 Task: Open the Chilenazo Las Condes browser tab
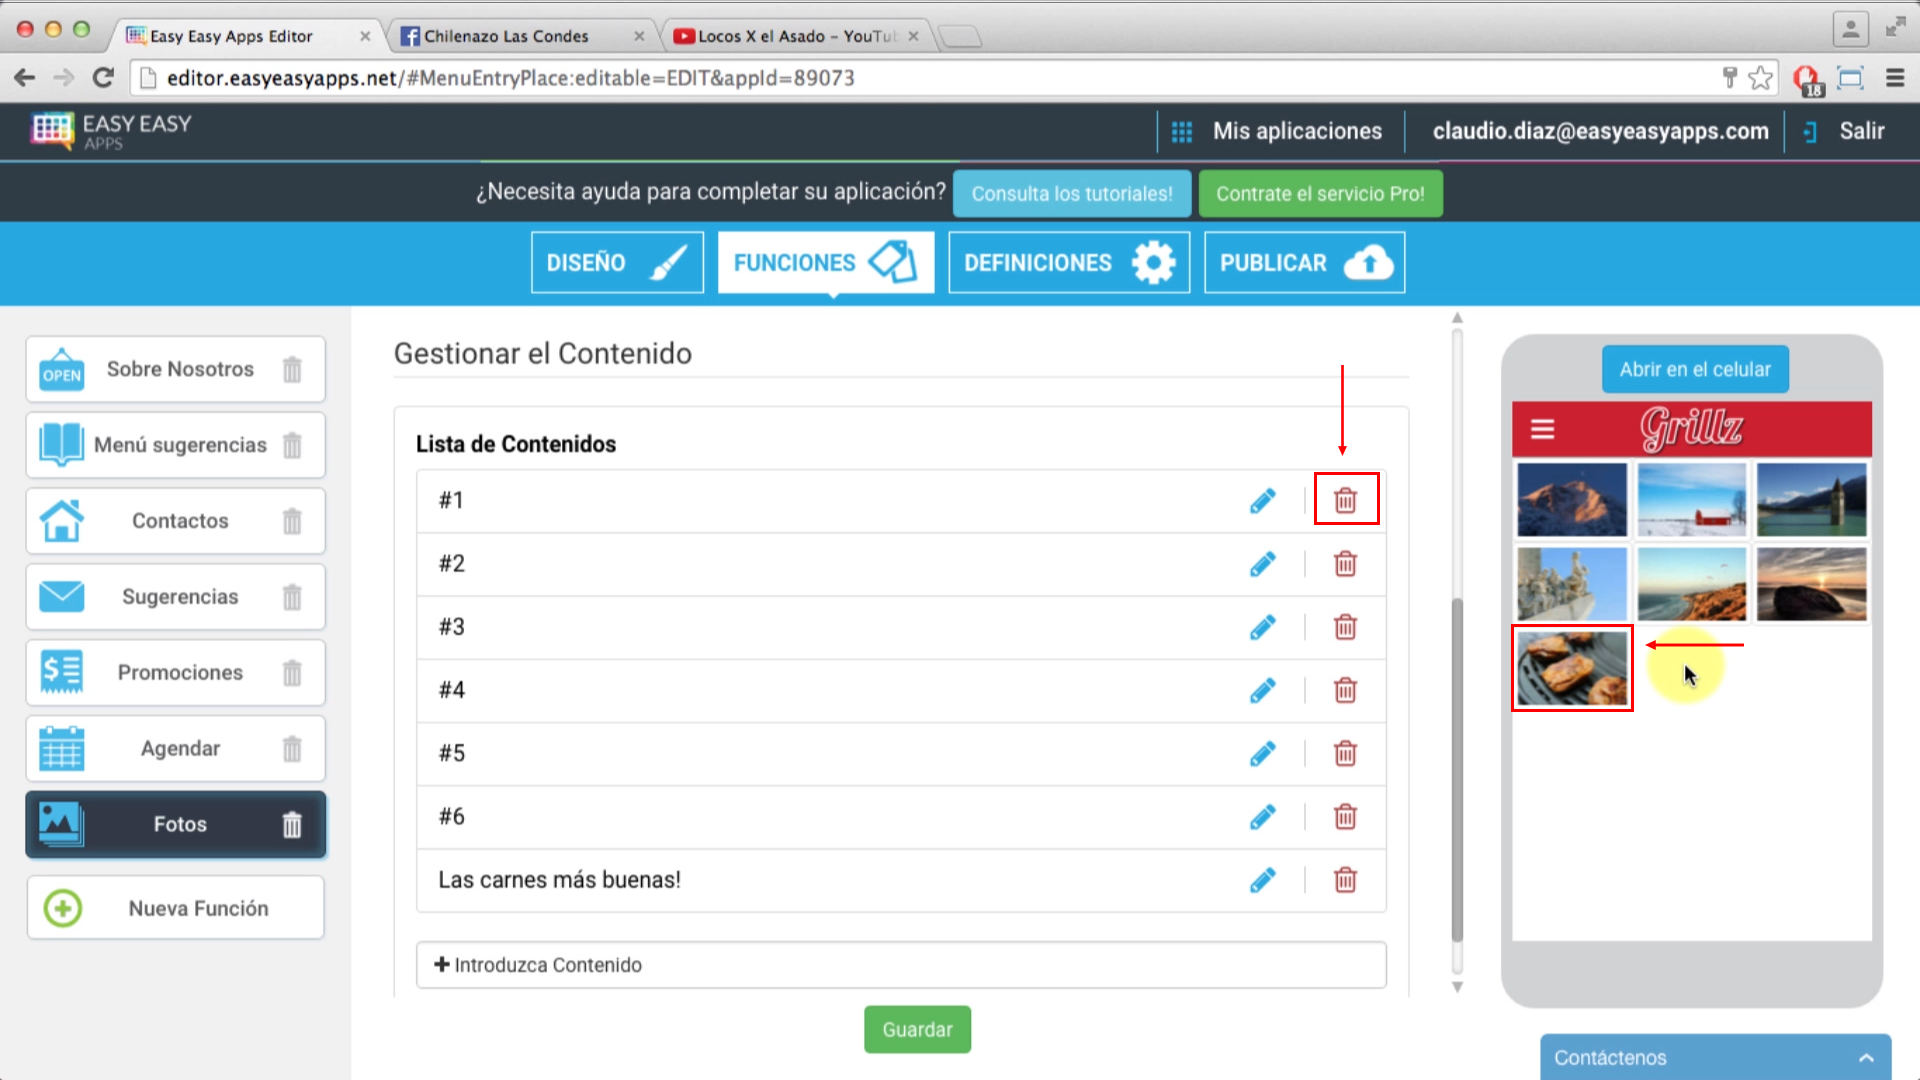(506, 36)
